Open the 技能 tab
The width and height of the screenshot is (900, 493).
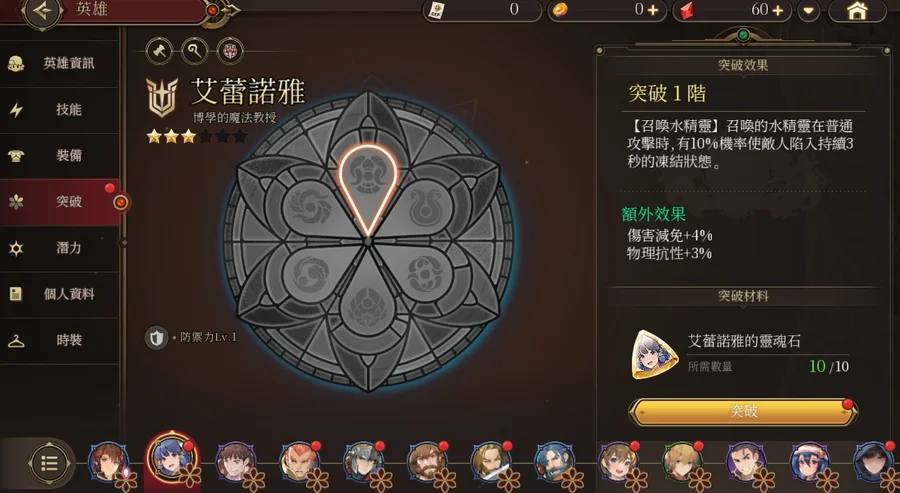[x=60, y=110]
